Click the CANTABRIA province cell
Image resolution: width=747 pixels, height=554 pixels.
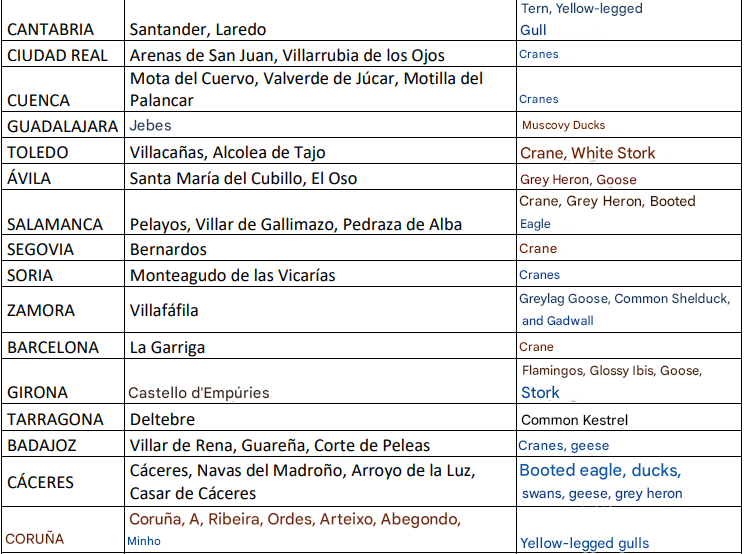(50, 30)
